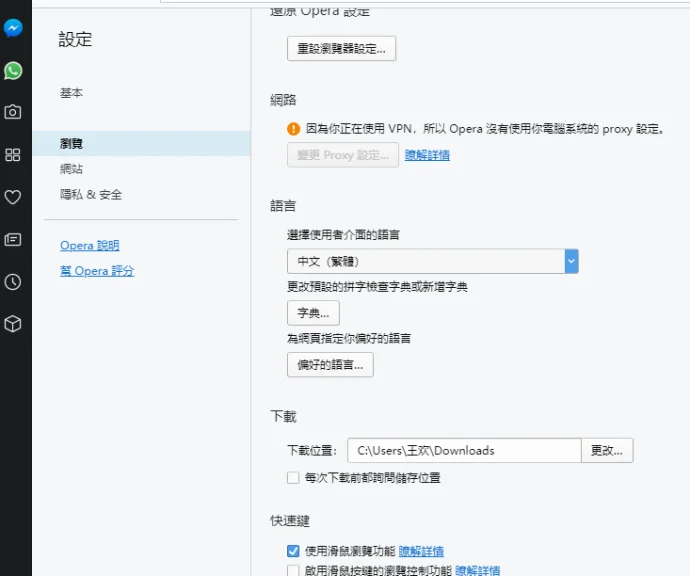Select 基本 settings section
The image size is (690, 576).
click(x=71, y=93)
